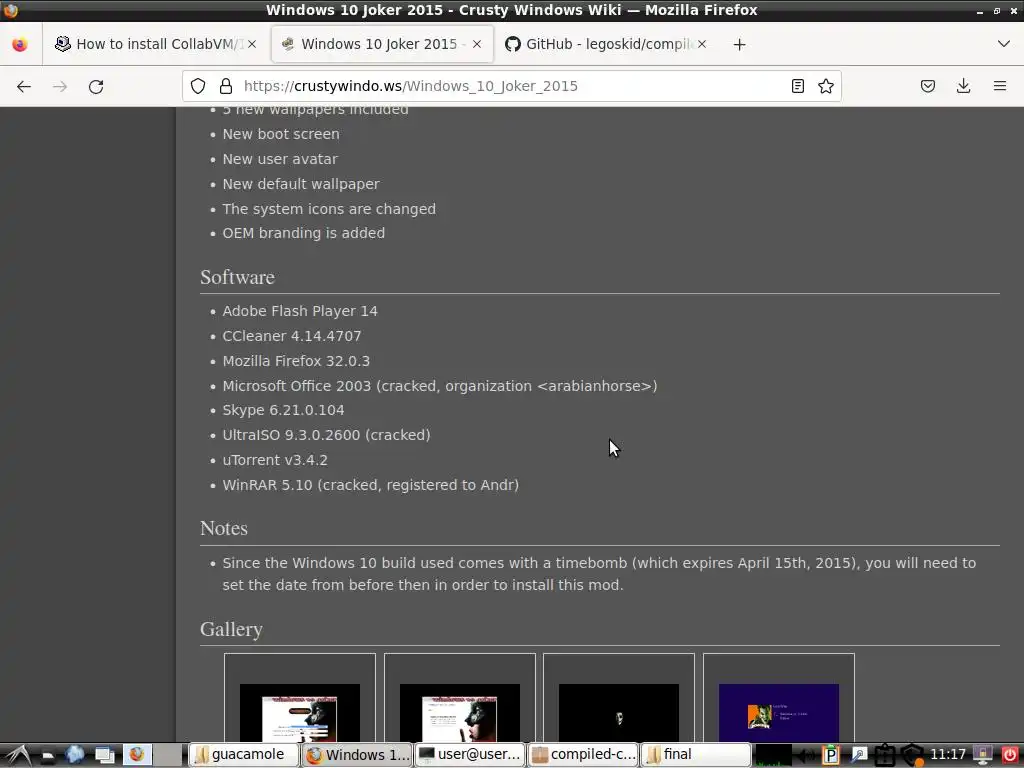1024x768 pixels.
Task: Click 'Mozilla Firefox 32.0.3' list item
Action: coord(296,360)
